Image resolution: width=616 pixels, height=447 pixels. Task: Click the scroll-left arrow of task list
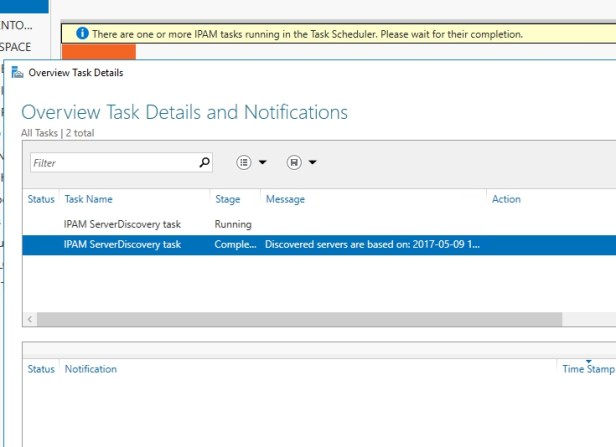(x=30, y=319)
